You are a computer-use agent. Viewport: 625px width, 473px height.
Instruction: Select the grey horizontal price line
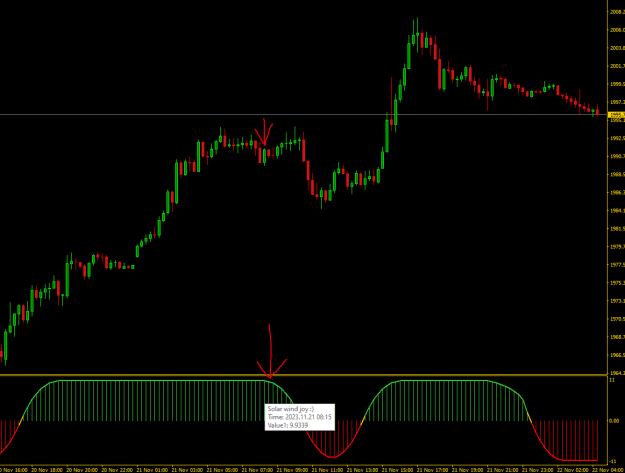click(303, 115)
